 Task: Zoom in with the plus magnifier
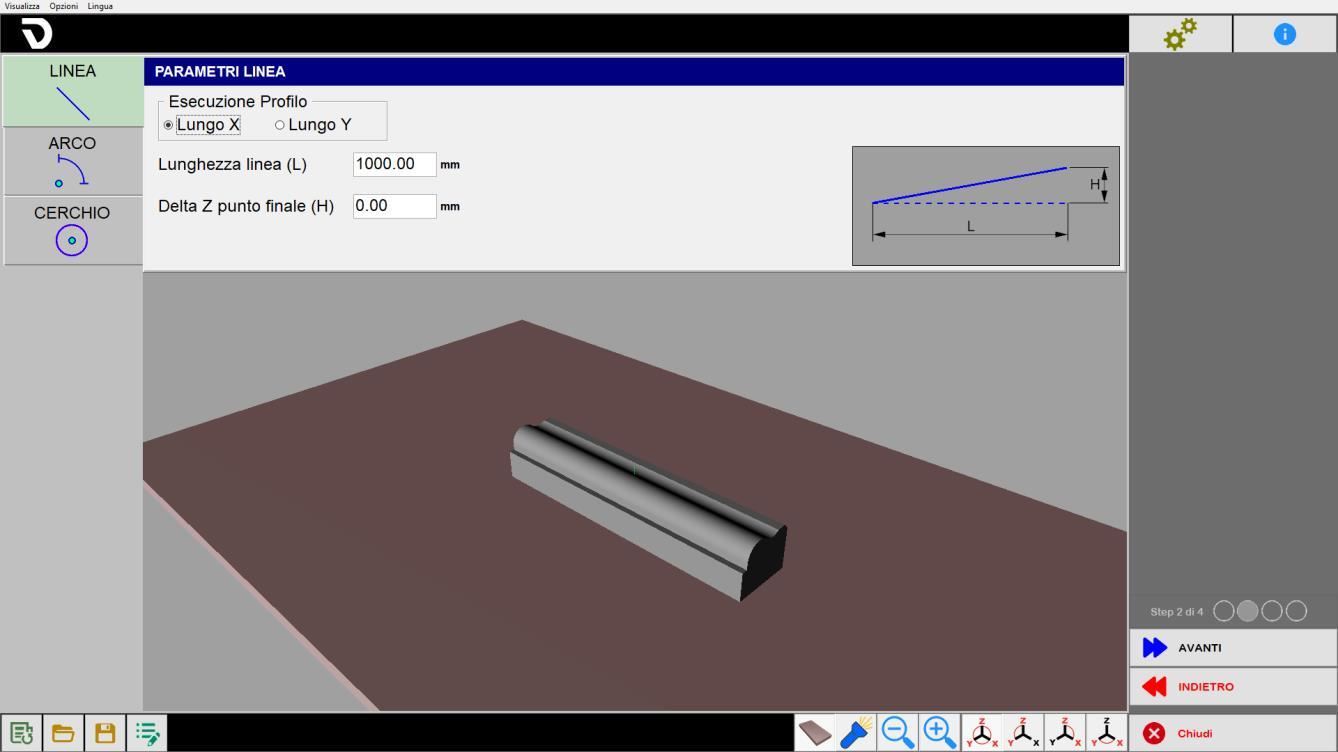[x=940, y=733]
